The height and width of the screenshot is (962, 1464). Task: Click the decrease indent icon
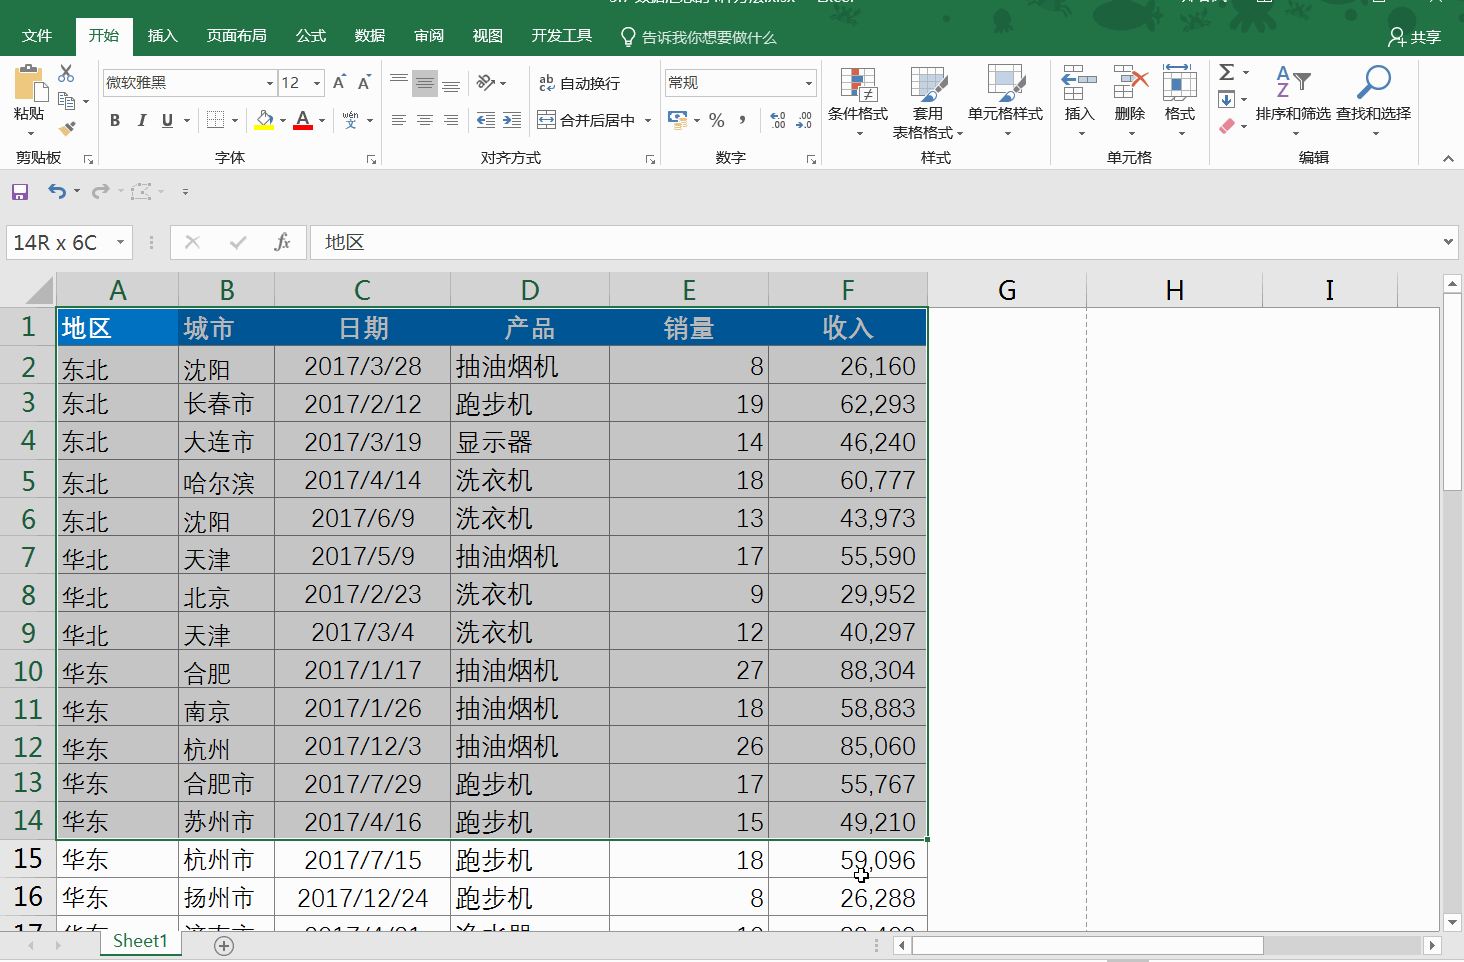(x=486, y=120)
